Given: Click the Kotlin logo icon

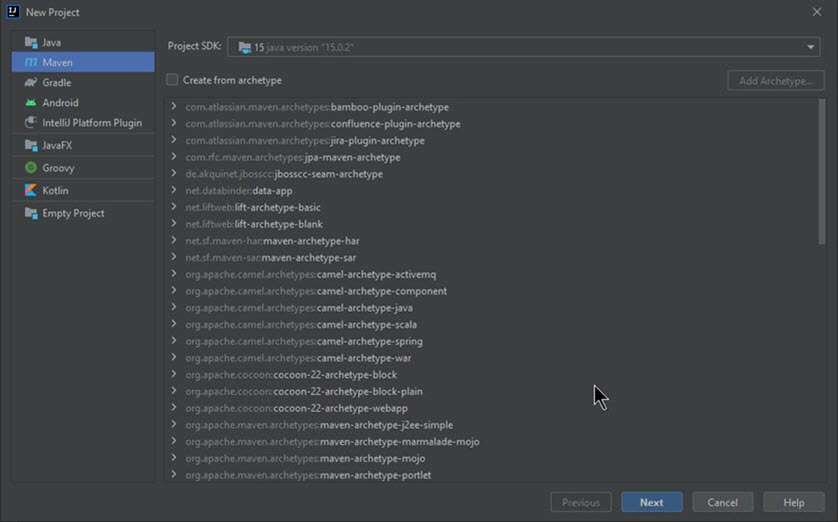Looking at the screenshot, I should (31, 190).
